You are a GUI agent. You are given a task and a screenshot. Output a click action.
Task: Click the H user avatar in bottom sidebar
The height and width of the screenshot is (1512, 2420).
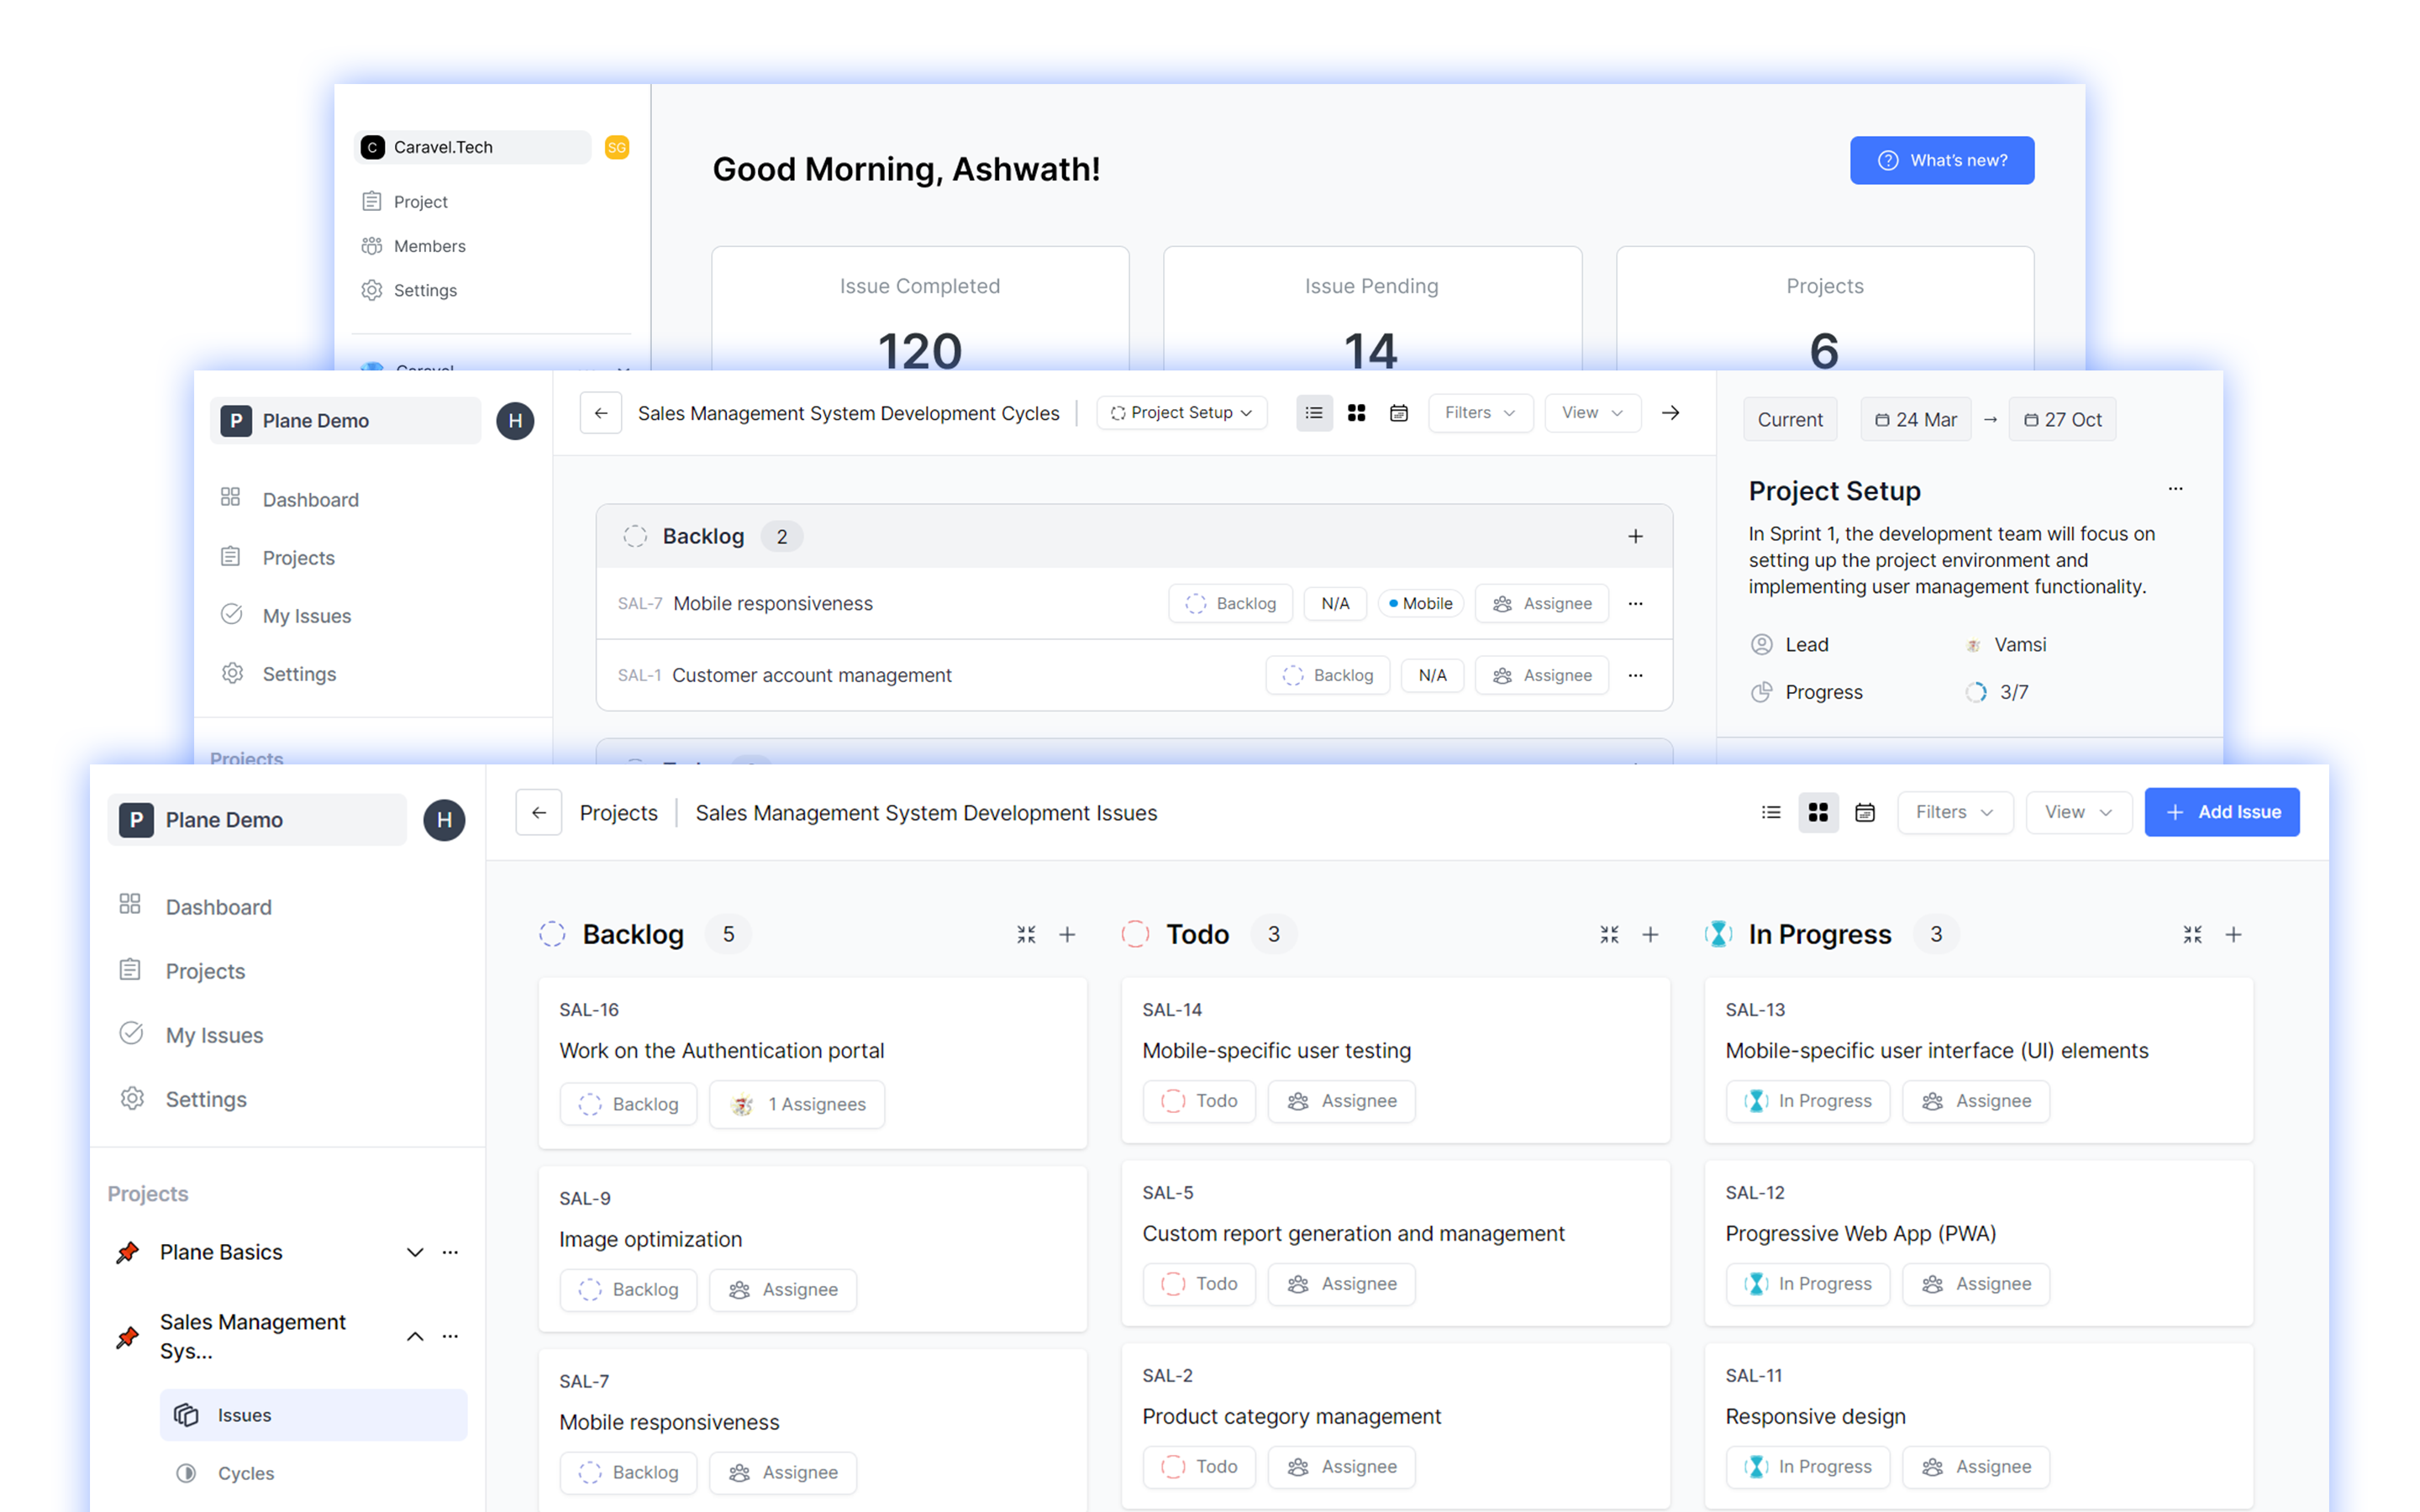(x=444, y=820)
